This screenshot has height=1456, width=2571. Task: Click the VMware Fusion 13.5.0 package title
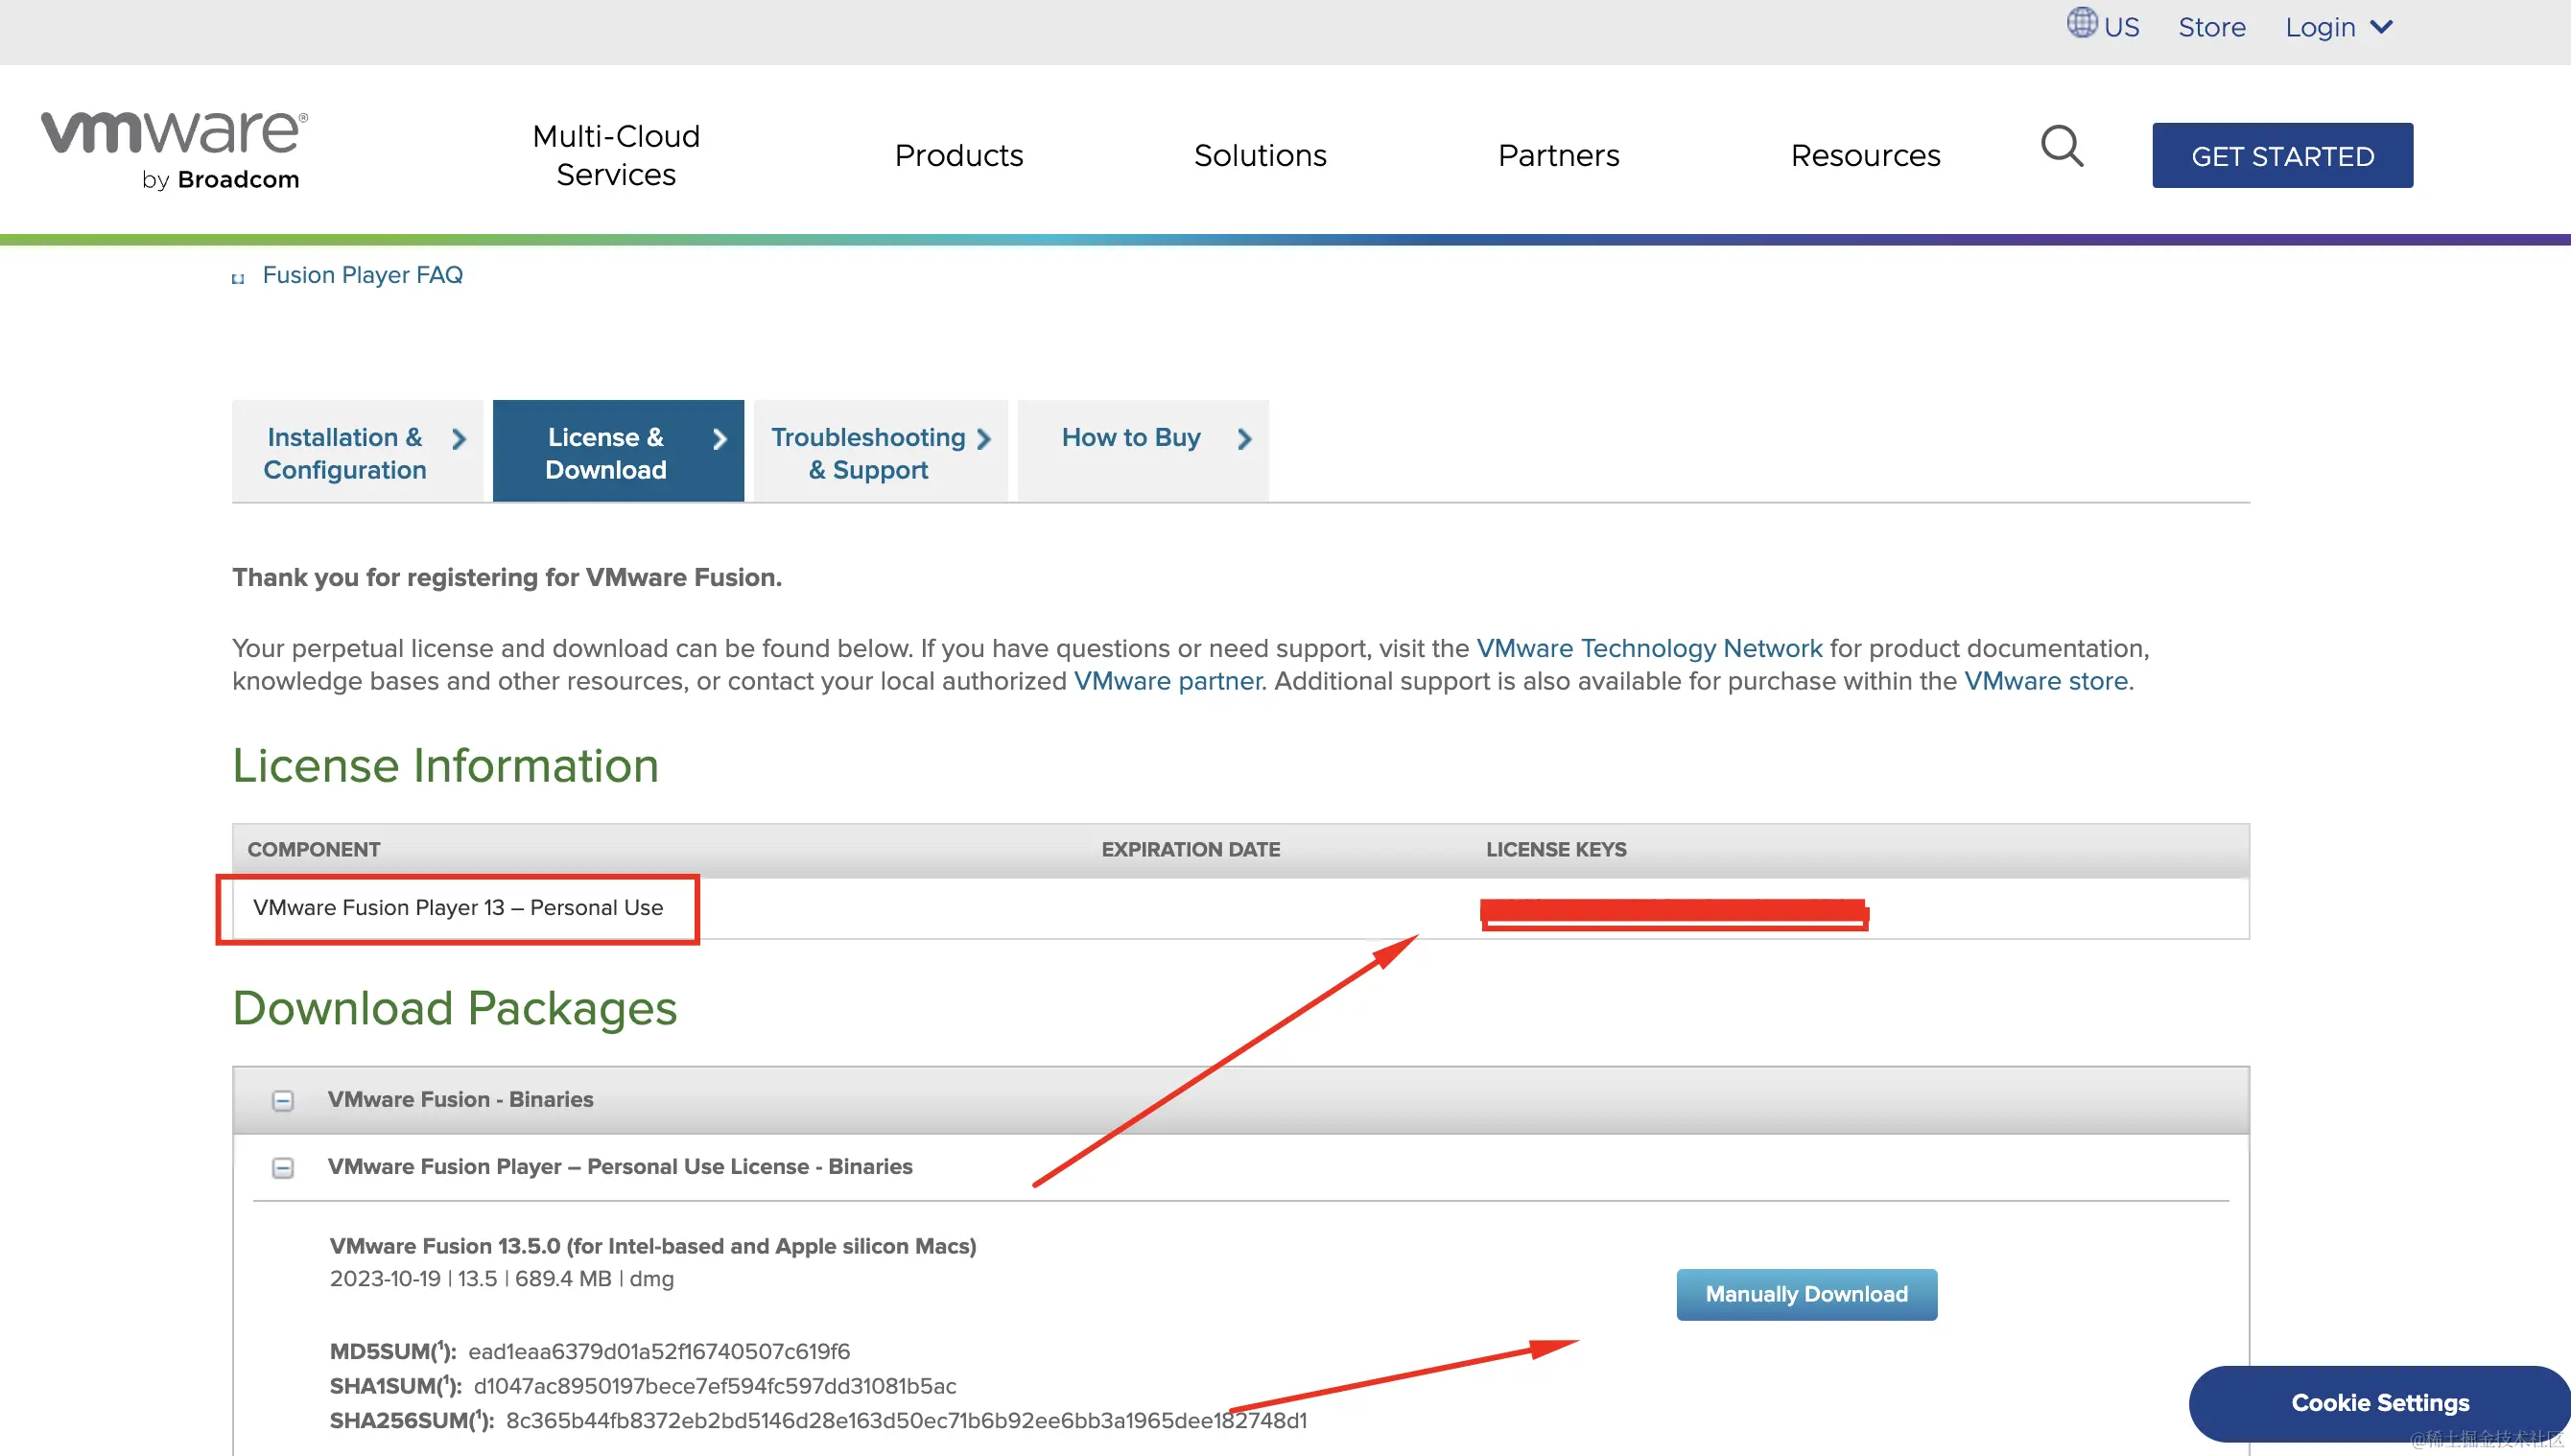(x=652, y=1246)
